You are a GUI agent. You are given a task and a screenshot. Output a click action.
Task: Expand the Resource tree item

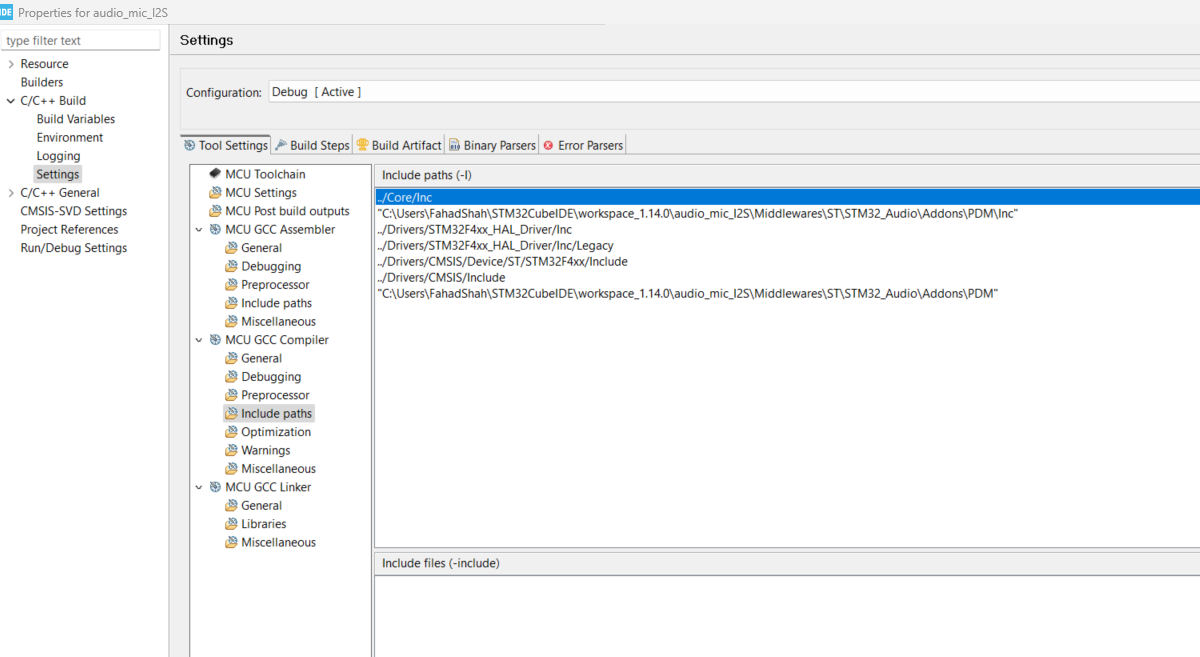[9, 63]
